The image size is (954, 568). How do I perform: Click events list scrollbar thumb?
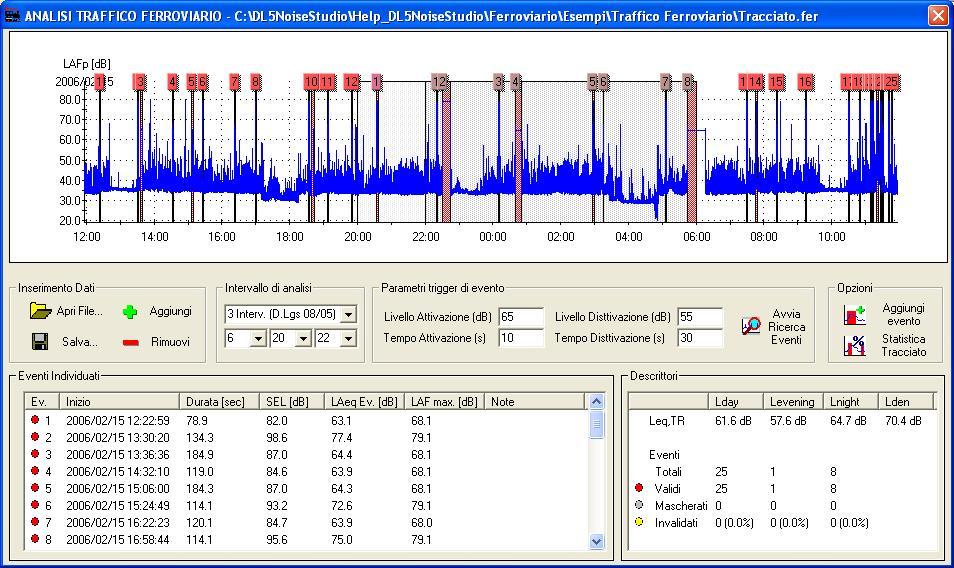pyautogui.click(x=596, y=424)
